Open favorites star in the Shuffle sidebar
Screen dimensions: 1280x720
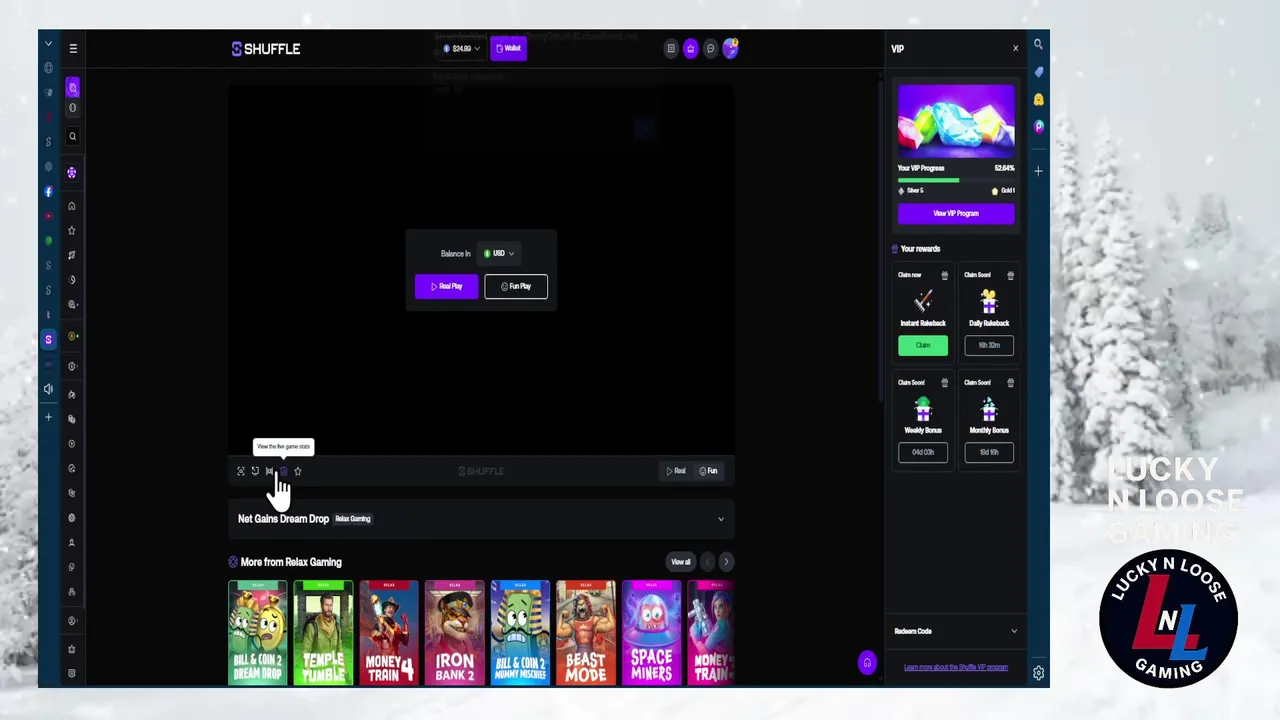coord(72,230)
